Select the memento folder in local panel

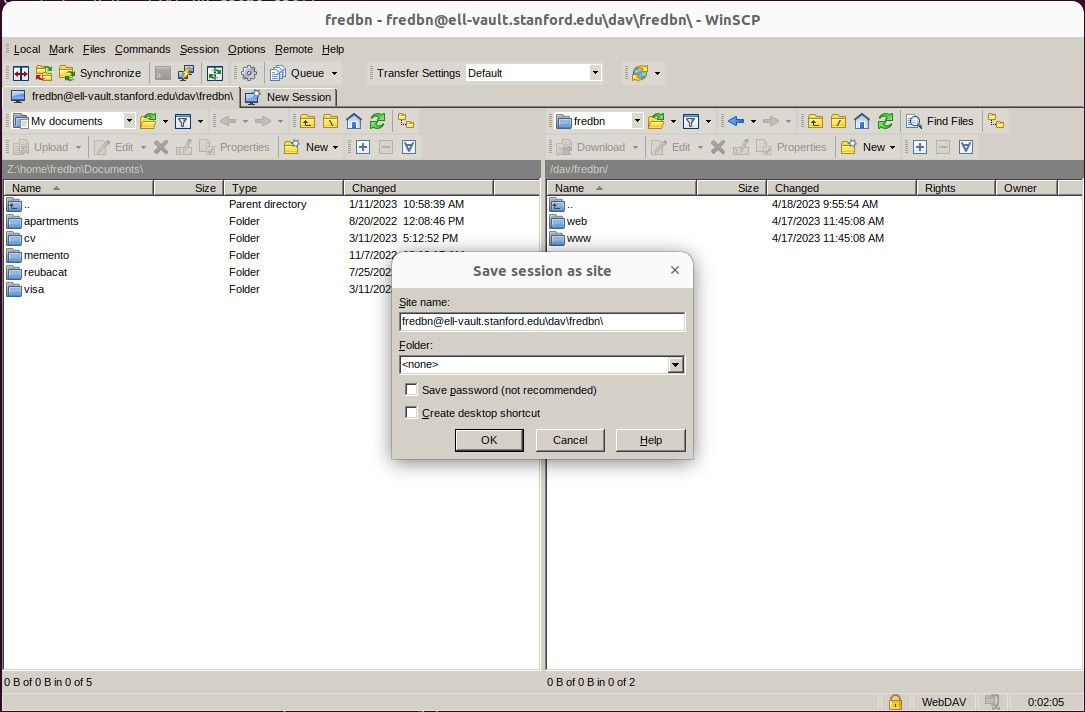point(46,255)
